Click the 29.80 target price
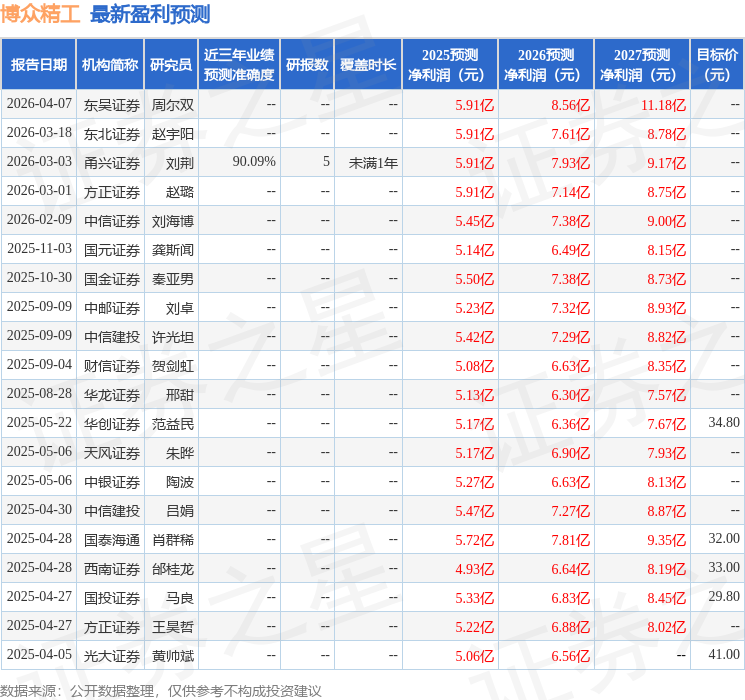This screenshot has width=745, height=700. coord(724,596)
